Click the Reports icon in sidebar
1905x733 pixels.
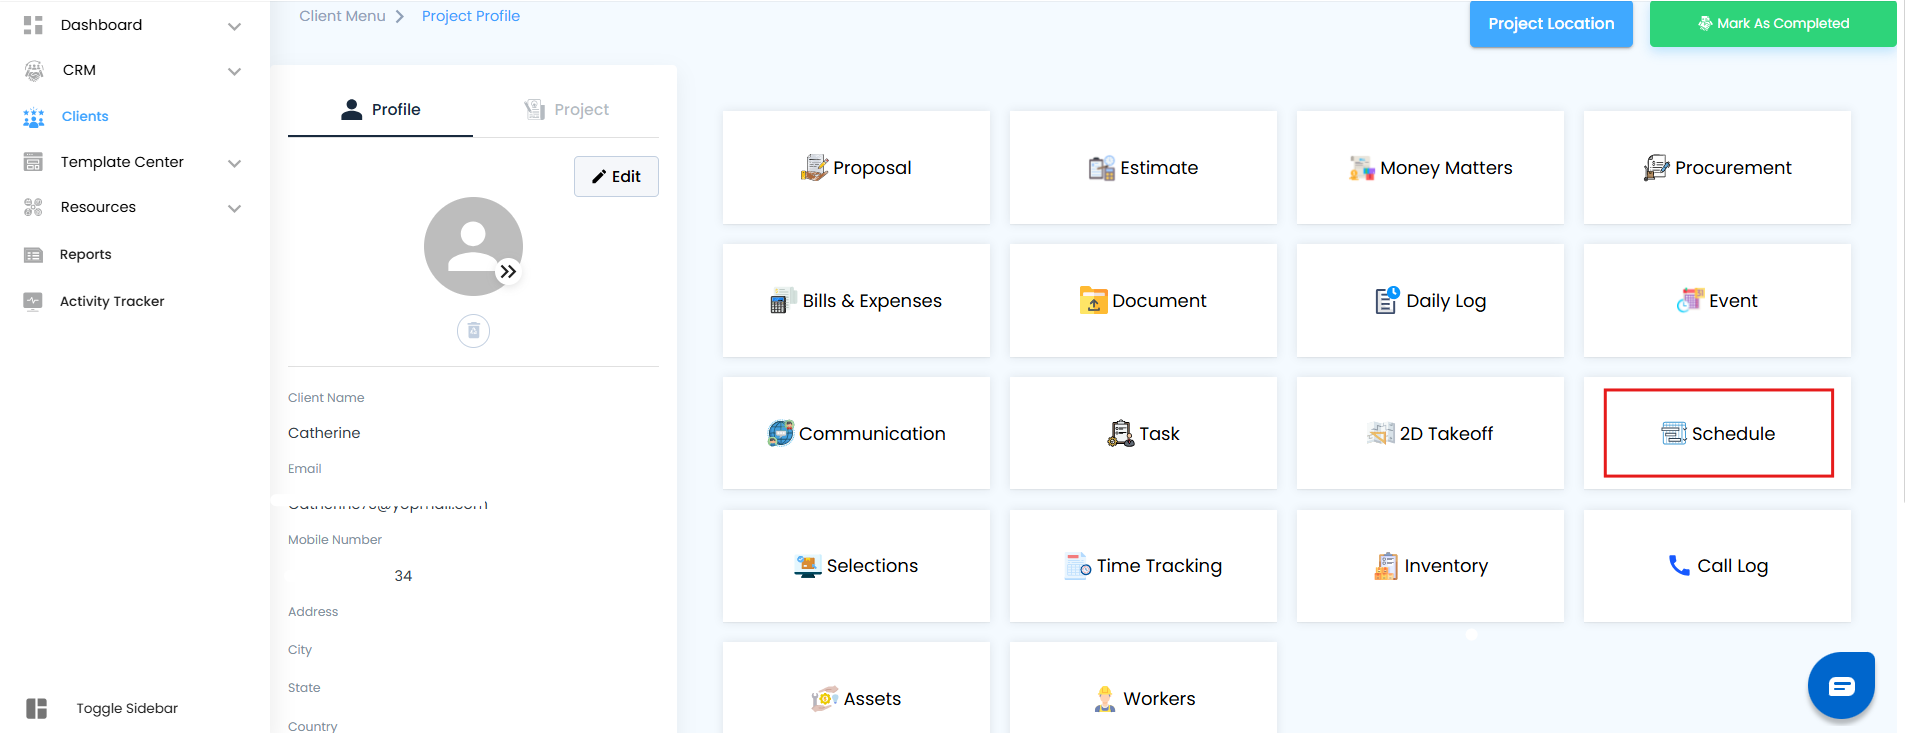tap(33, 255)
